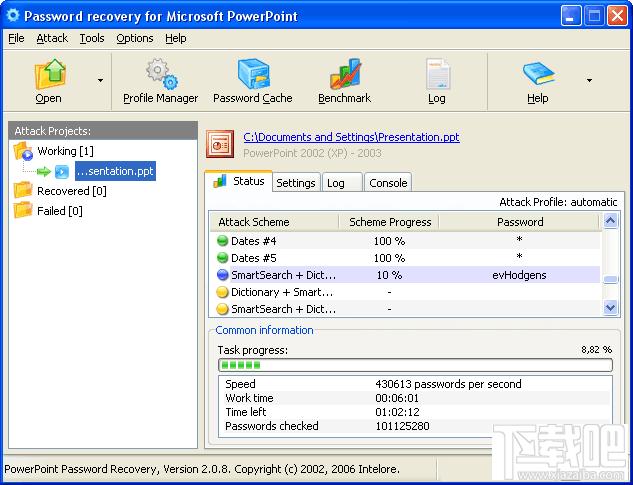
Task: Click green status dot for Dates #4
Action: click(x=222, y=241)
